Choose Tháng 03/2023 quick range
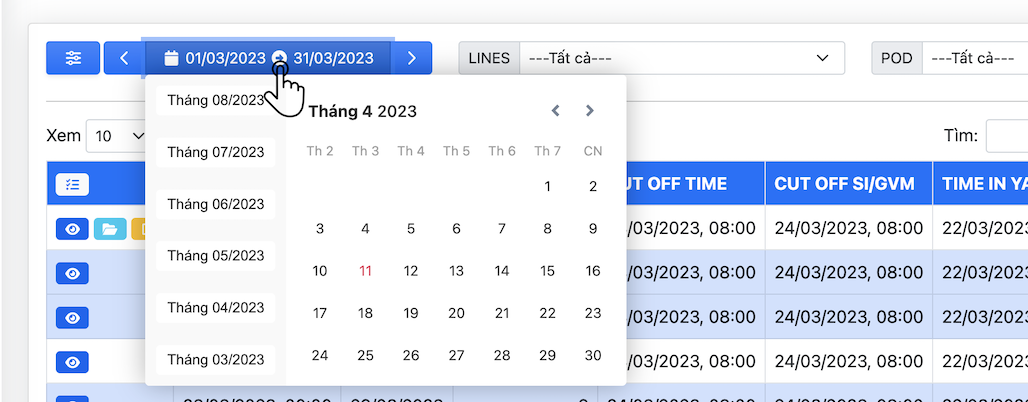The height and width of the screenshot is (402, 1028). tap(215, 359)
